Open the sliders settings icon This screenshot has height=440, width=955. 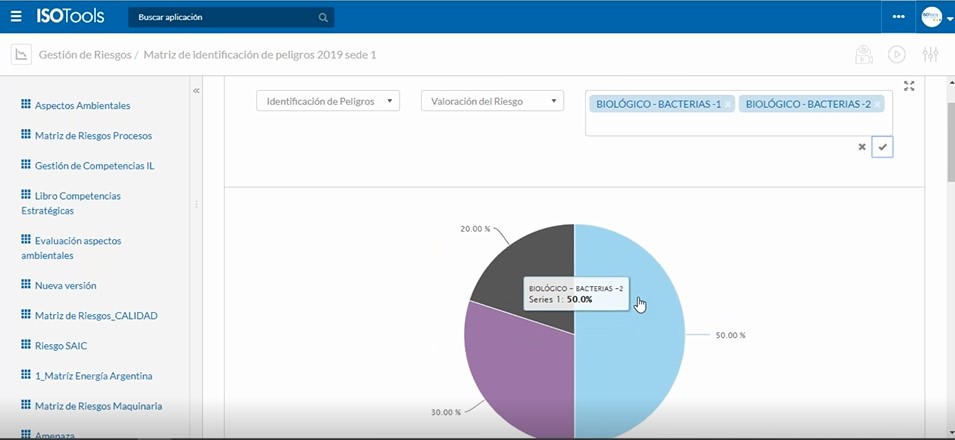pos(930,55)
